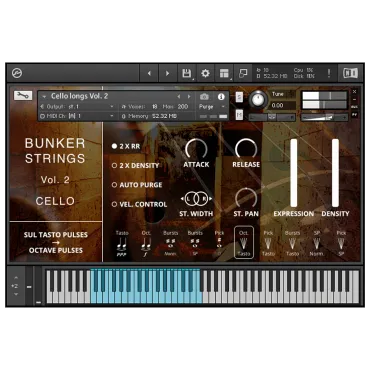Viewport: 370px width, 370px height.
Task: Expand the instrument name dropdown arrow
Action: (x=44, y=96)
